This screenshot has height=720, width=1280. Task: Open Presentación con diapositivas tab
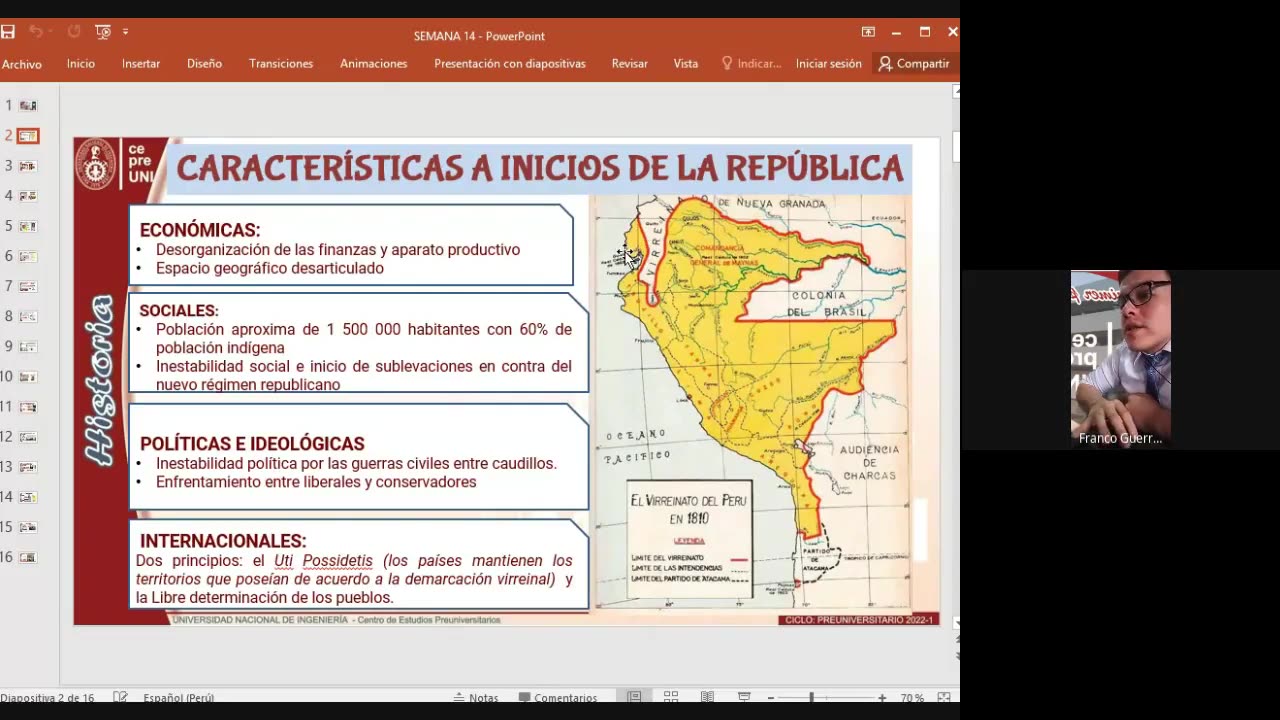click(510, 63)
